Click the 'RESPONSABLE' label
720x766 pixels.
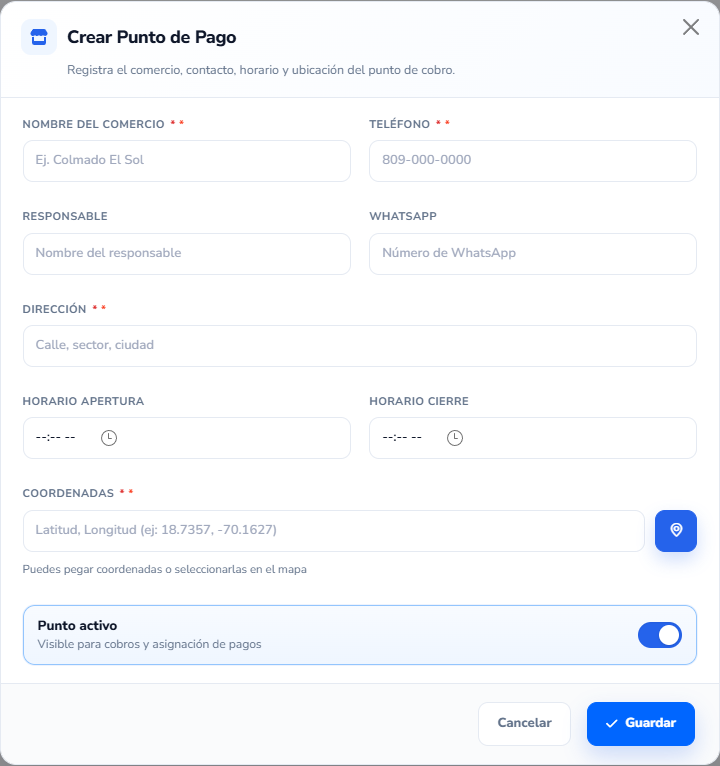(x=65, y=216)
